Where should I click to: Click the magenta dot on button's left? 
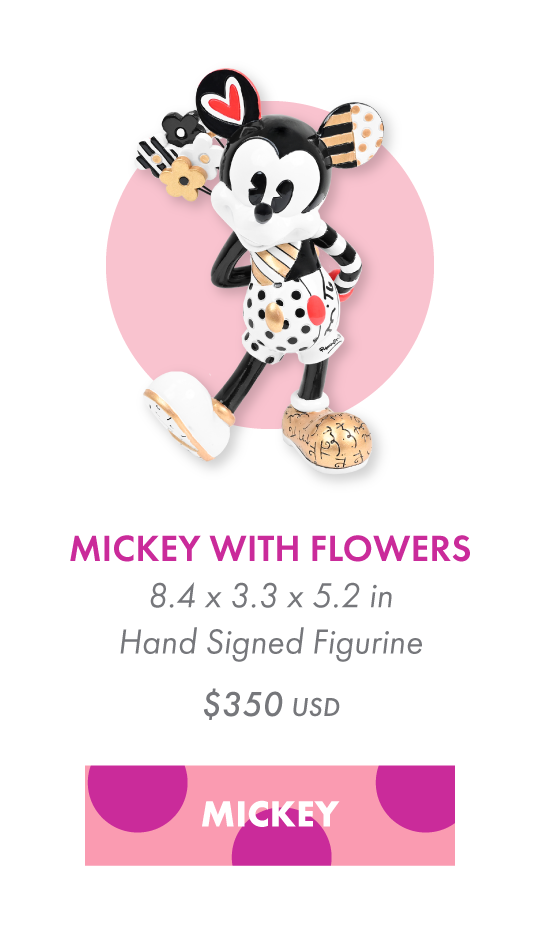(137, 797)
